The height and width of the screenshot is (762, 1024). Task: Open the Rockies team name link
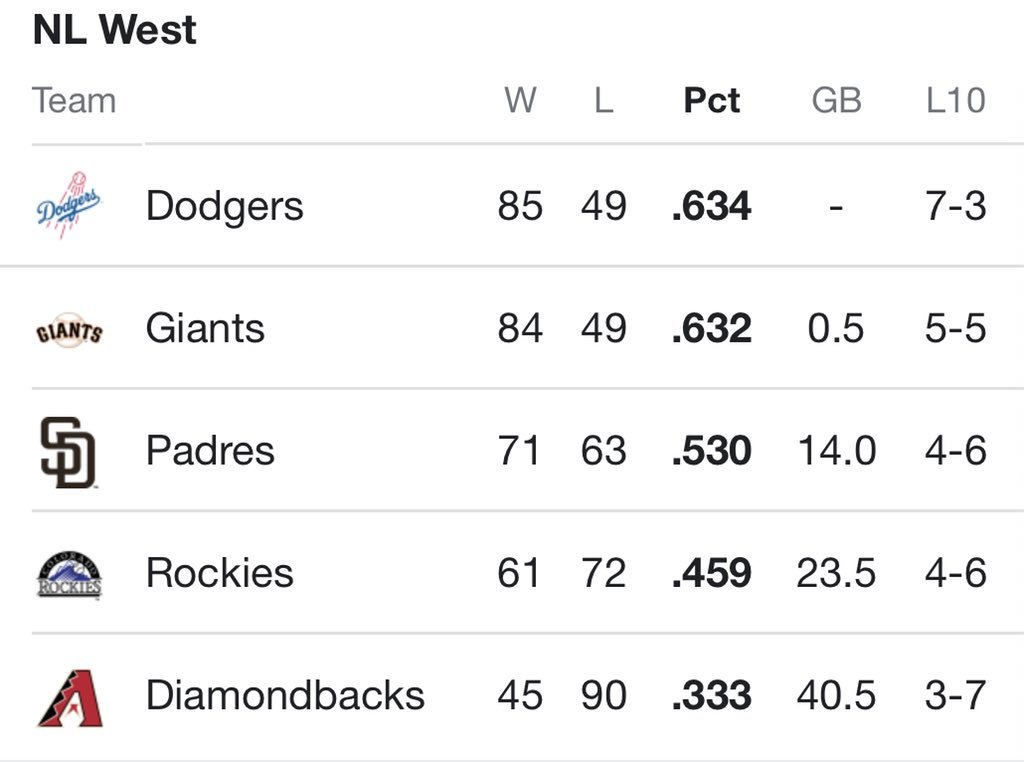tap(219, 573)
